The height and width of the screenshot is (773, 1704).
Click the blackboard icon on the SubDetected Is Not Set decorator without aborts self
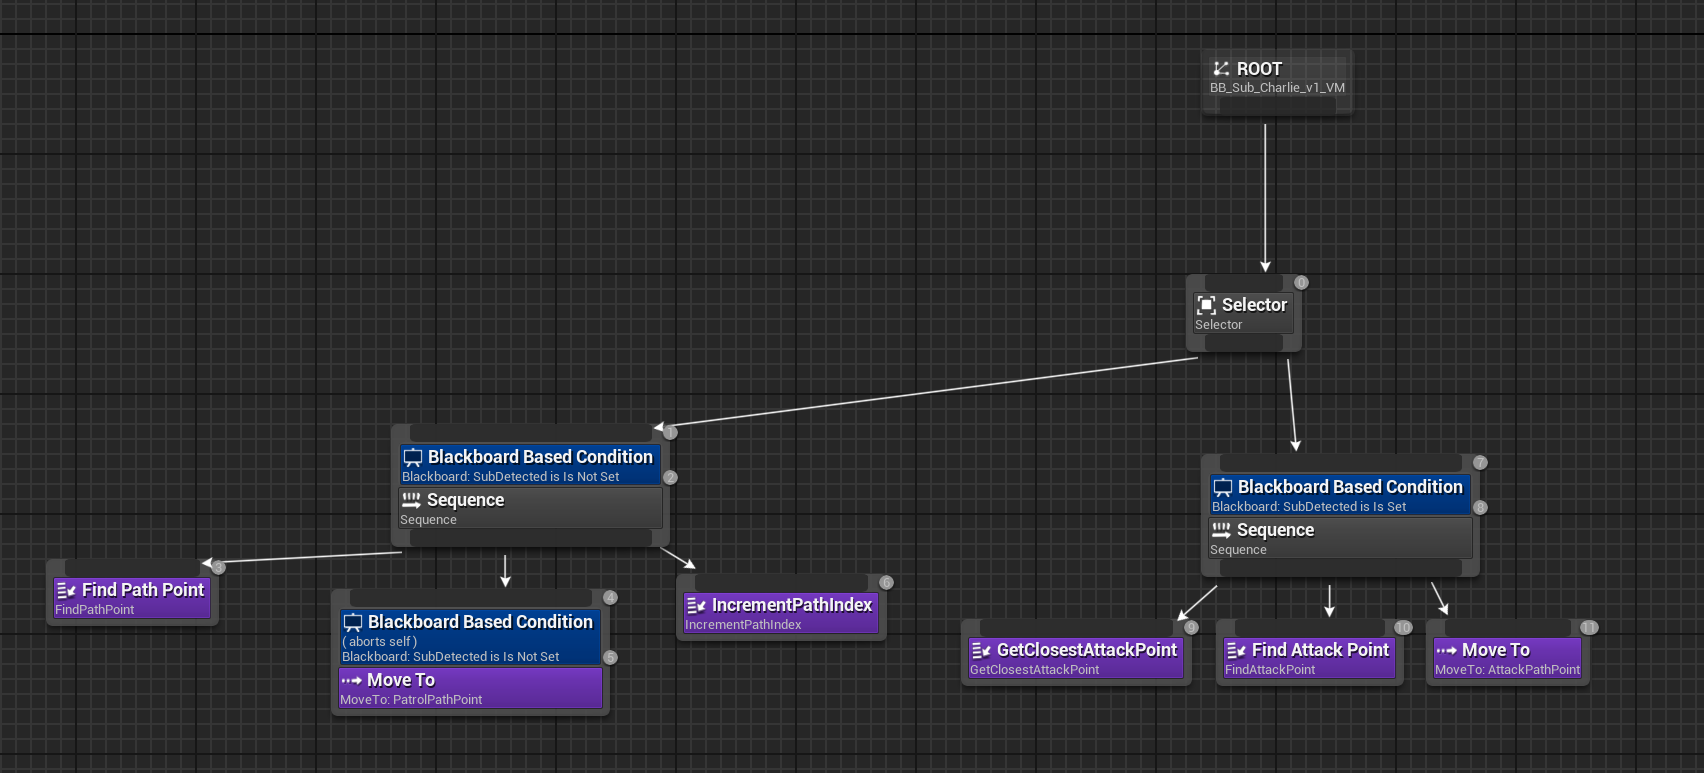pyautogui.click(x=413, y=457)
